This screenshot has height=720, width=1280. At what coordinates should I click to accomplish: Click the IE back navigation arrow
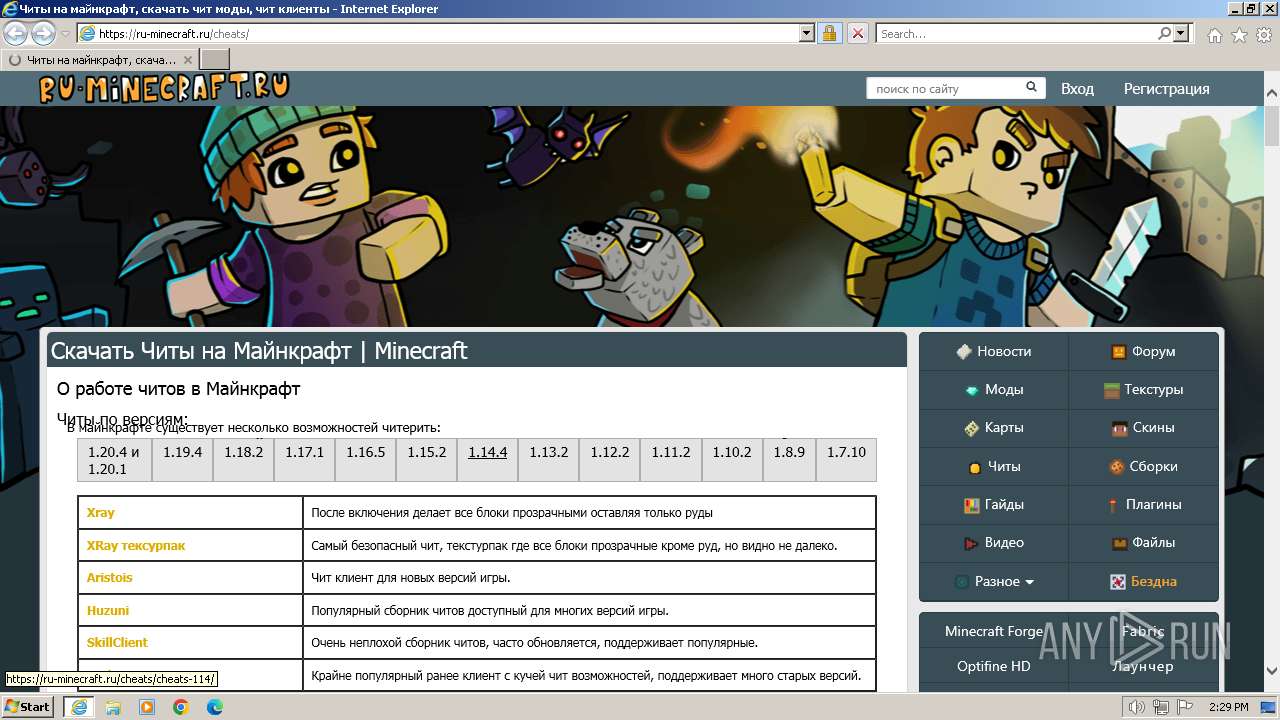pos(16,33)
